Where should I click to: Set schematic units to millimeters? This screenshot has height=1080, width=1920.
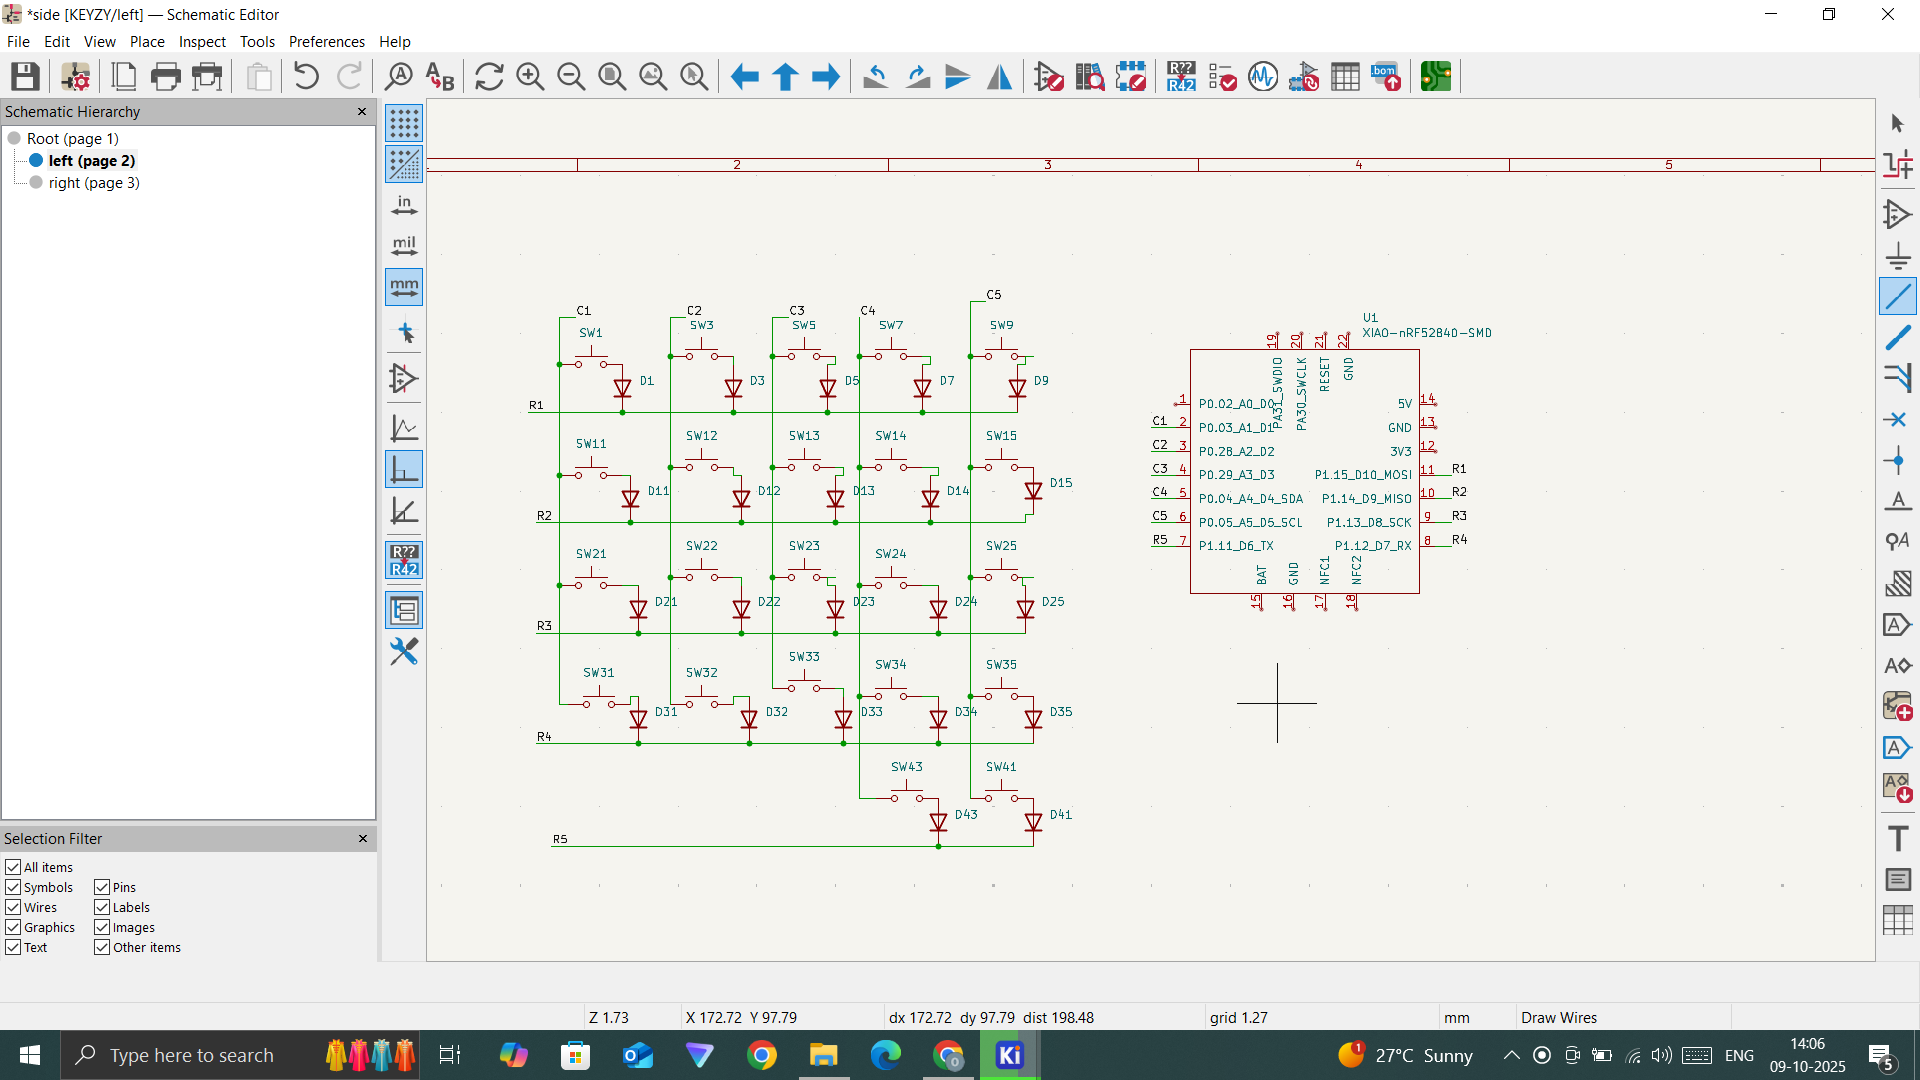tap(404, 287)
